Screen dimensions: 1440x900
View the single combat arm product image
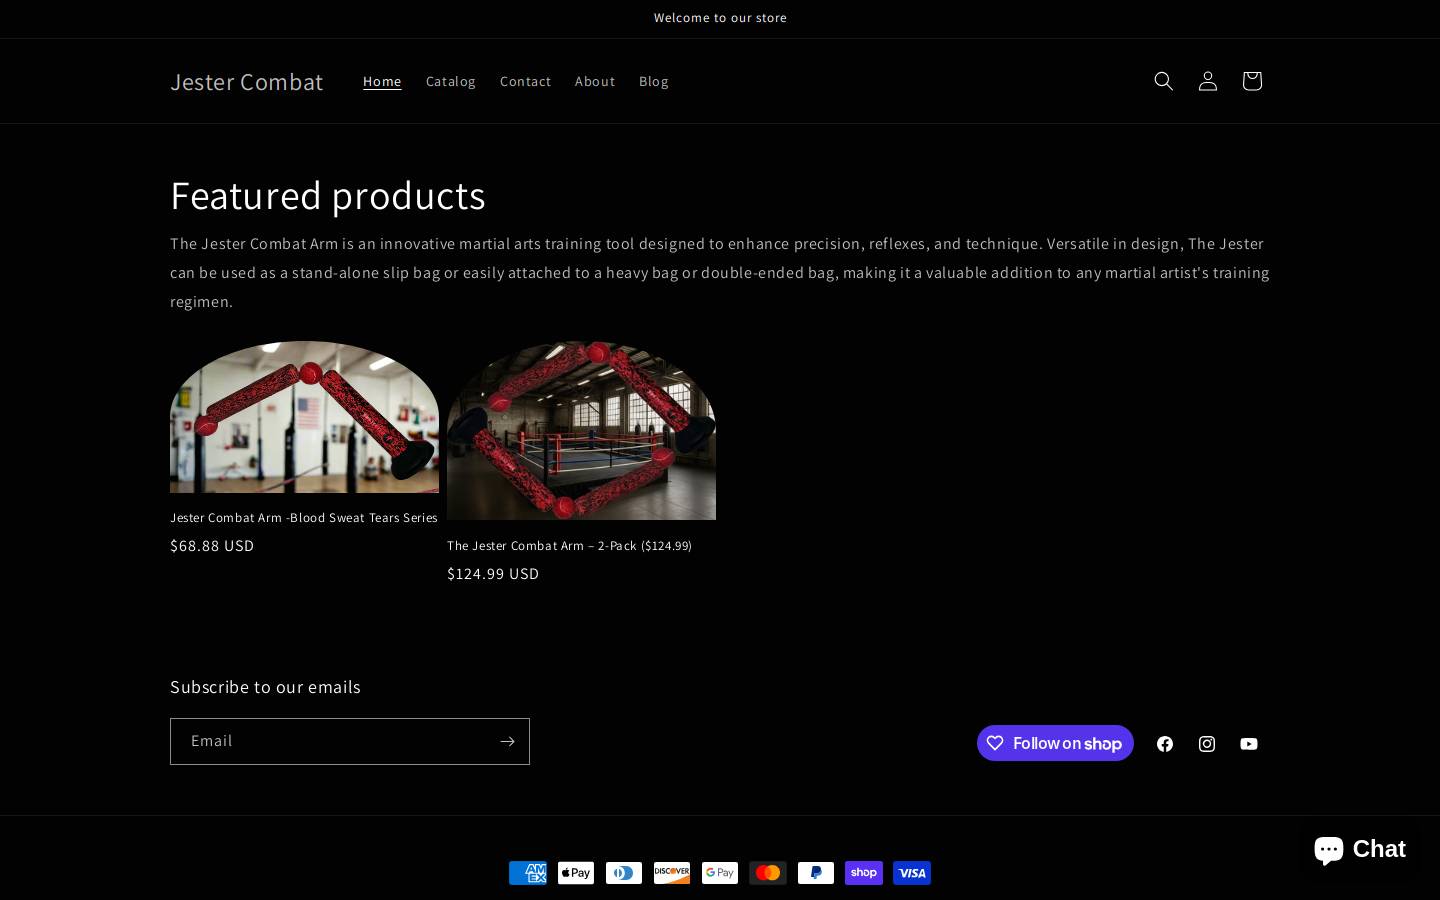pos(304,417)
